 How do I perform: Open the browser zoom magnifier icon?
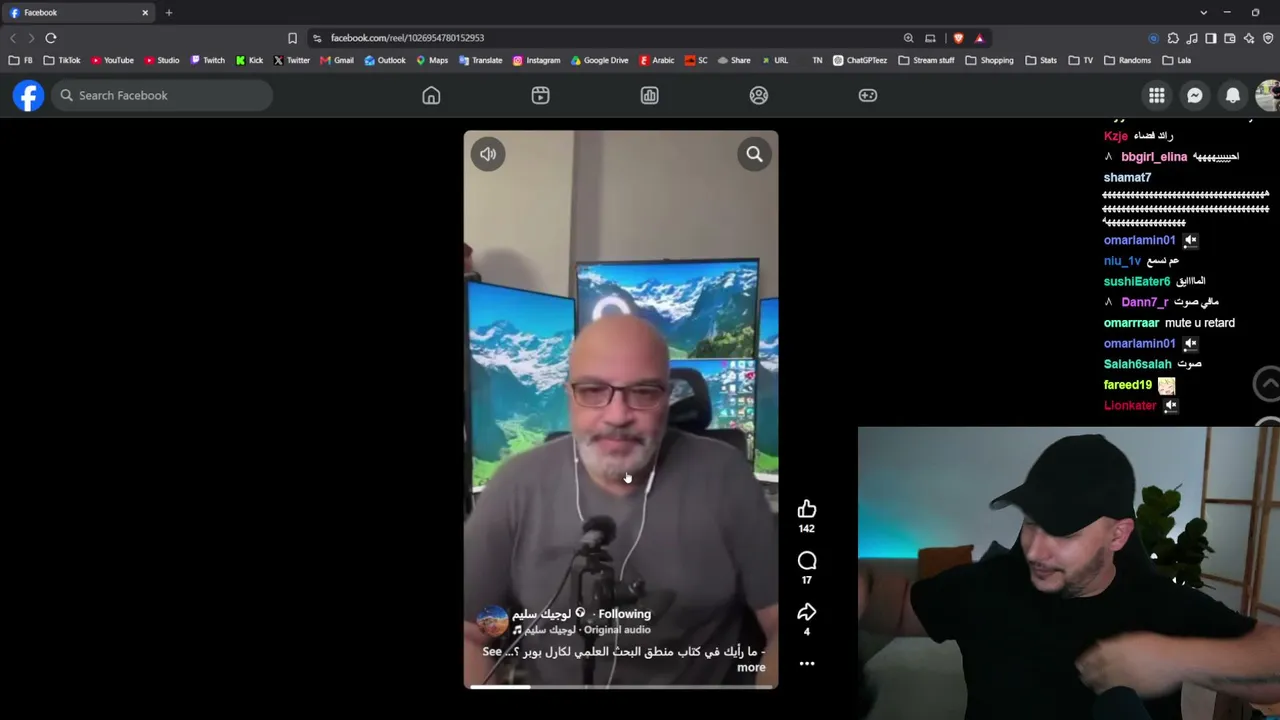click(x=908, y=38)
